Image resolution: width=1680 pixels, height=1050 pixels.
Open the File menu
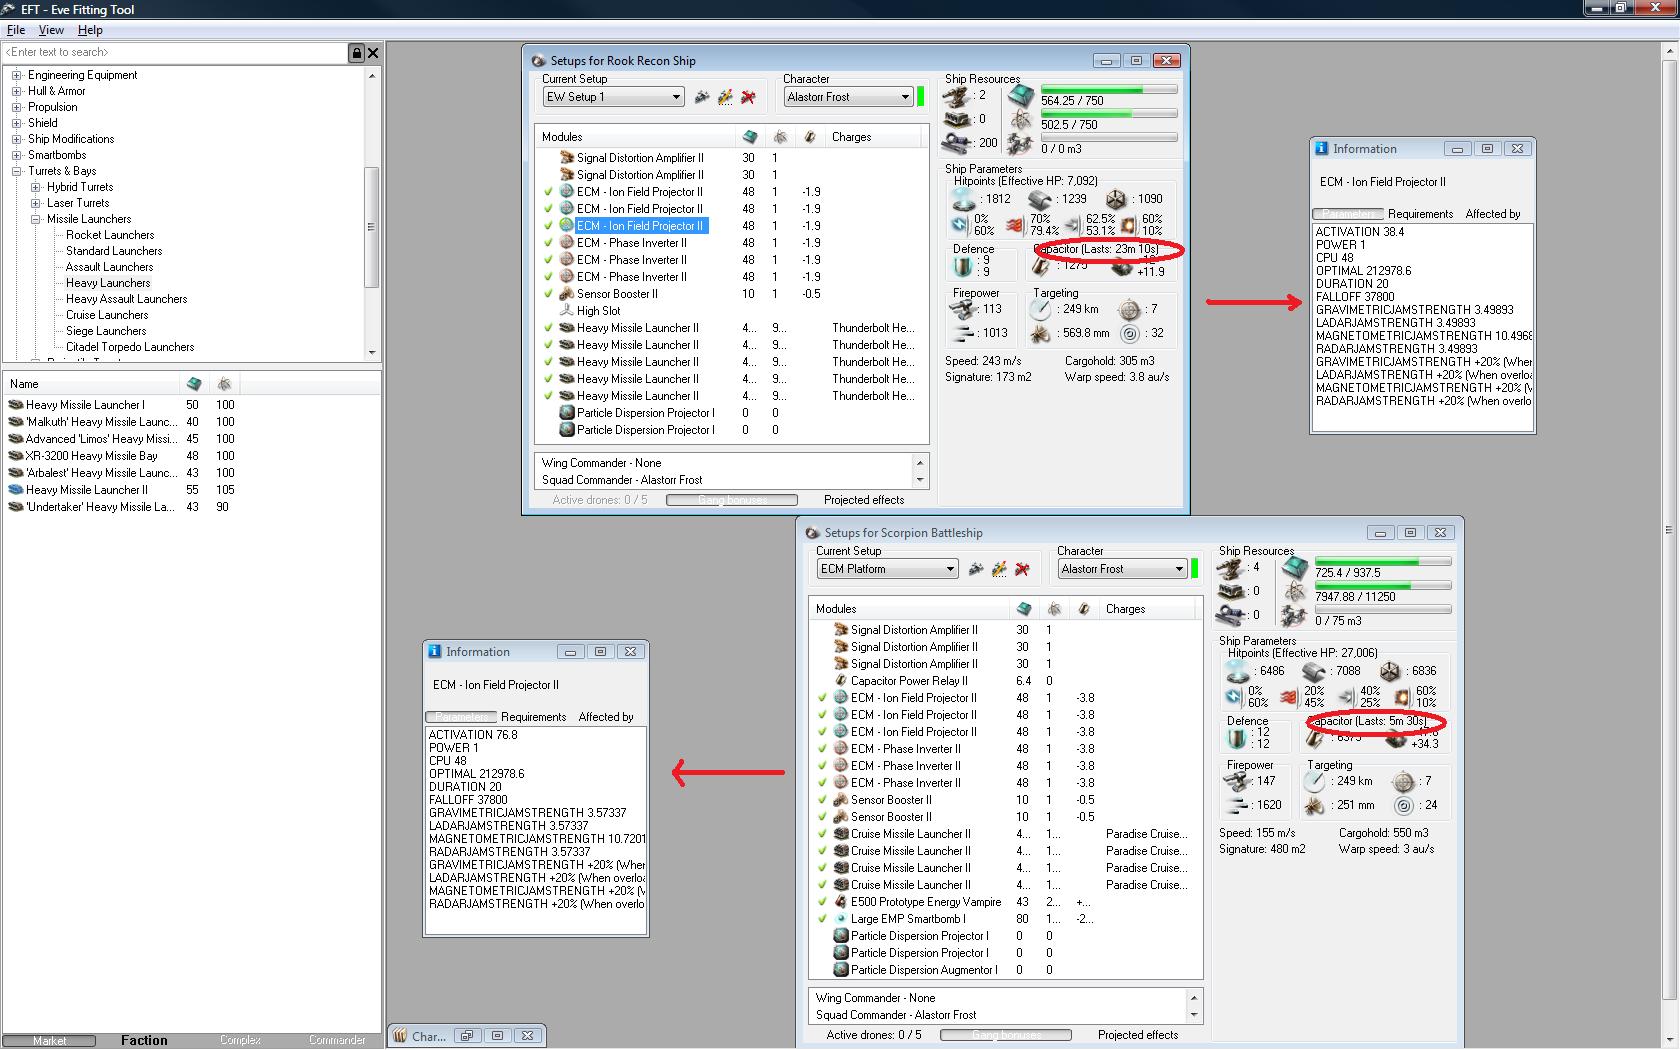16,30
